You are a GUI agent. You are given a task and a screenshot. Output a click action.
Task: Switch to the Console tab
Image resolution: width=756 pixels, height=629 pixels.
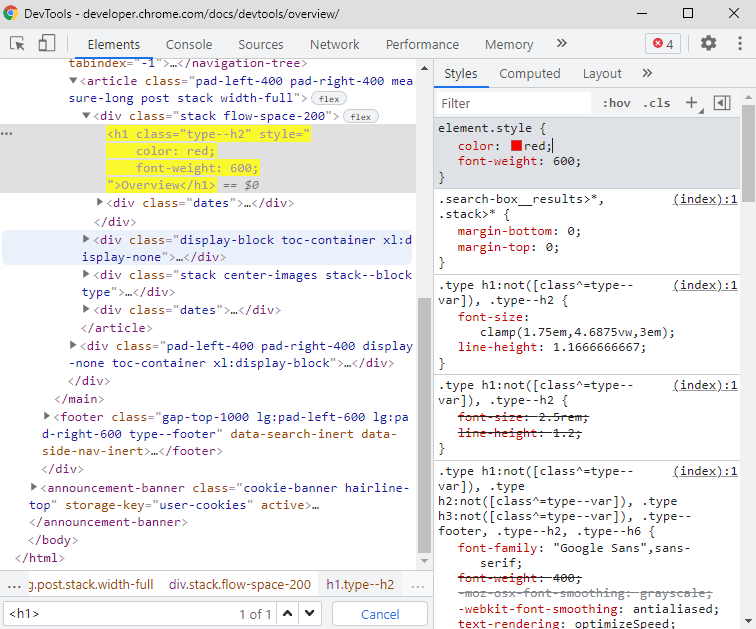click(189, 44)
